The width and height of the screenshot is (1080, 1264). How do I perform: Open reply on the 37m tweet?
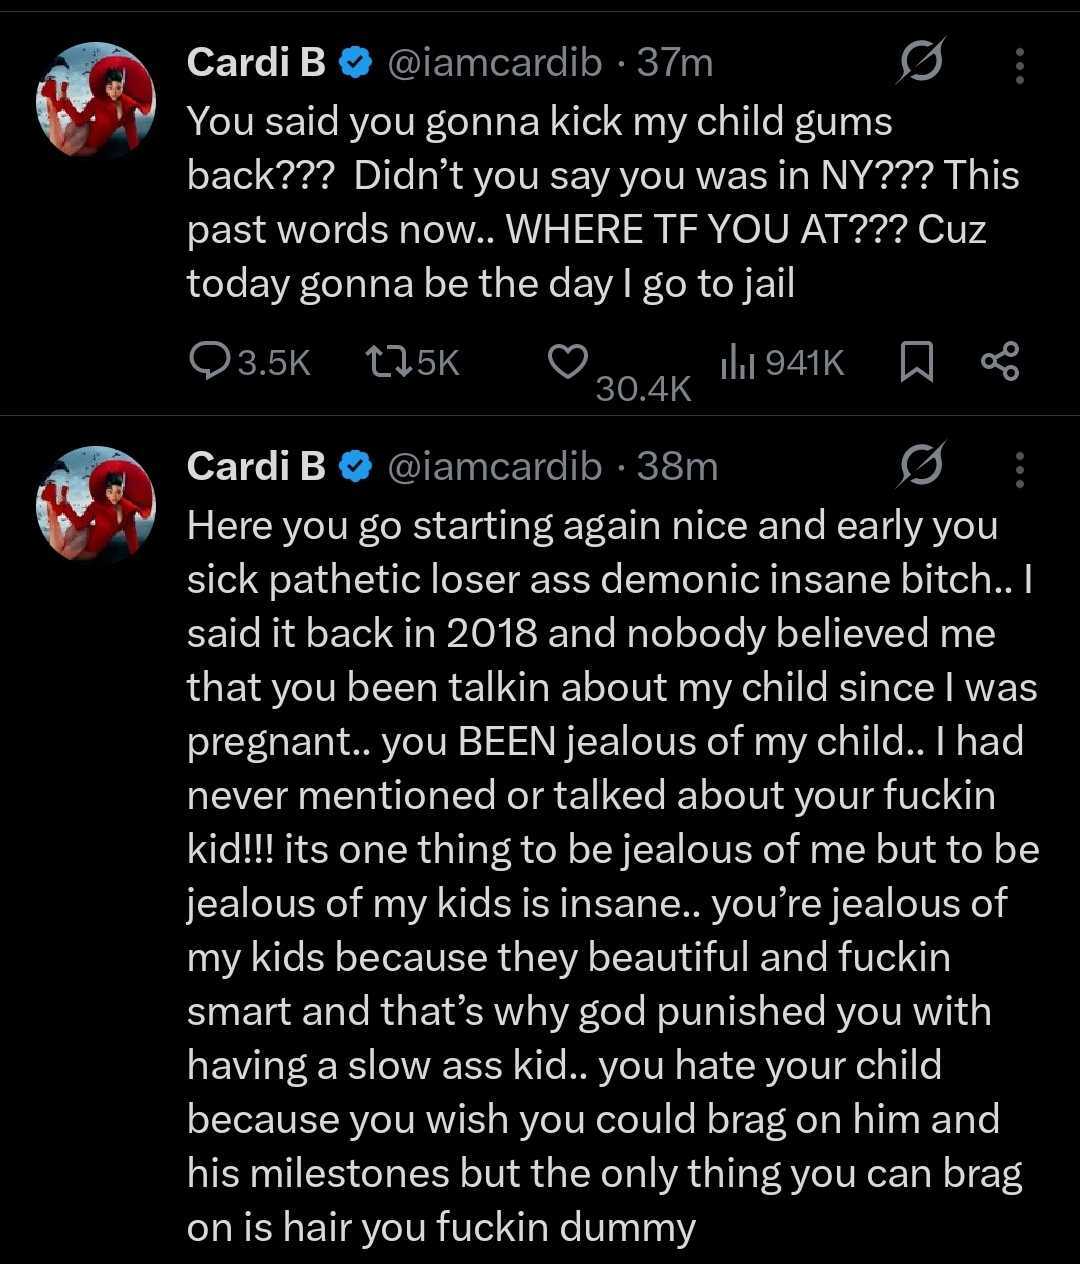click(x=208, y=362)
